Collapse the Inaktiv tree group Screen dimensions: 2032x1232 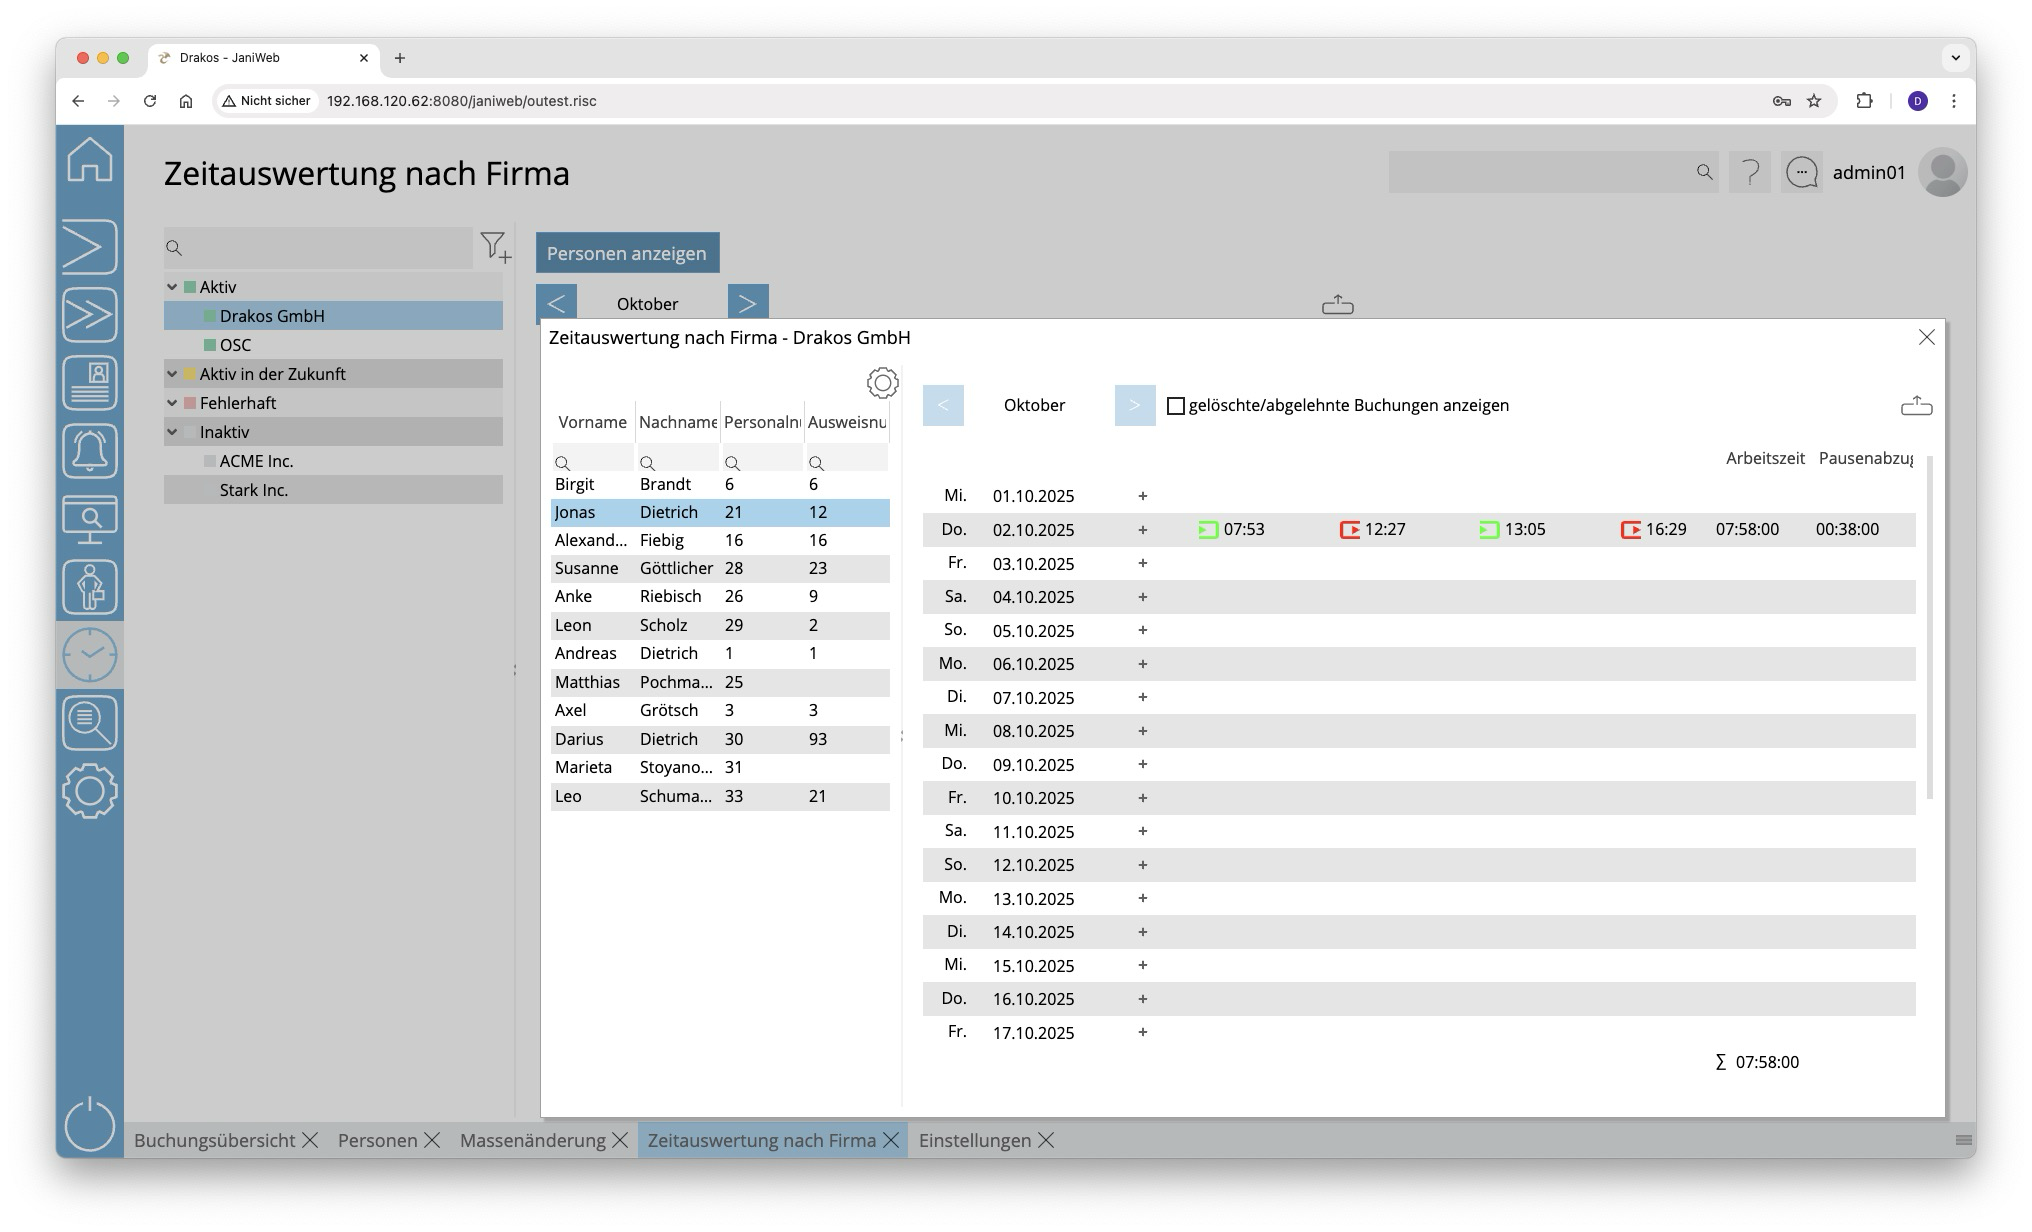coord(172,432)
